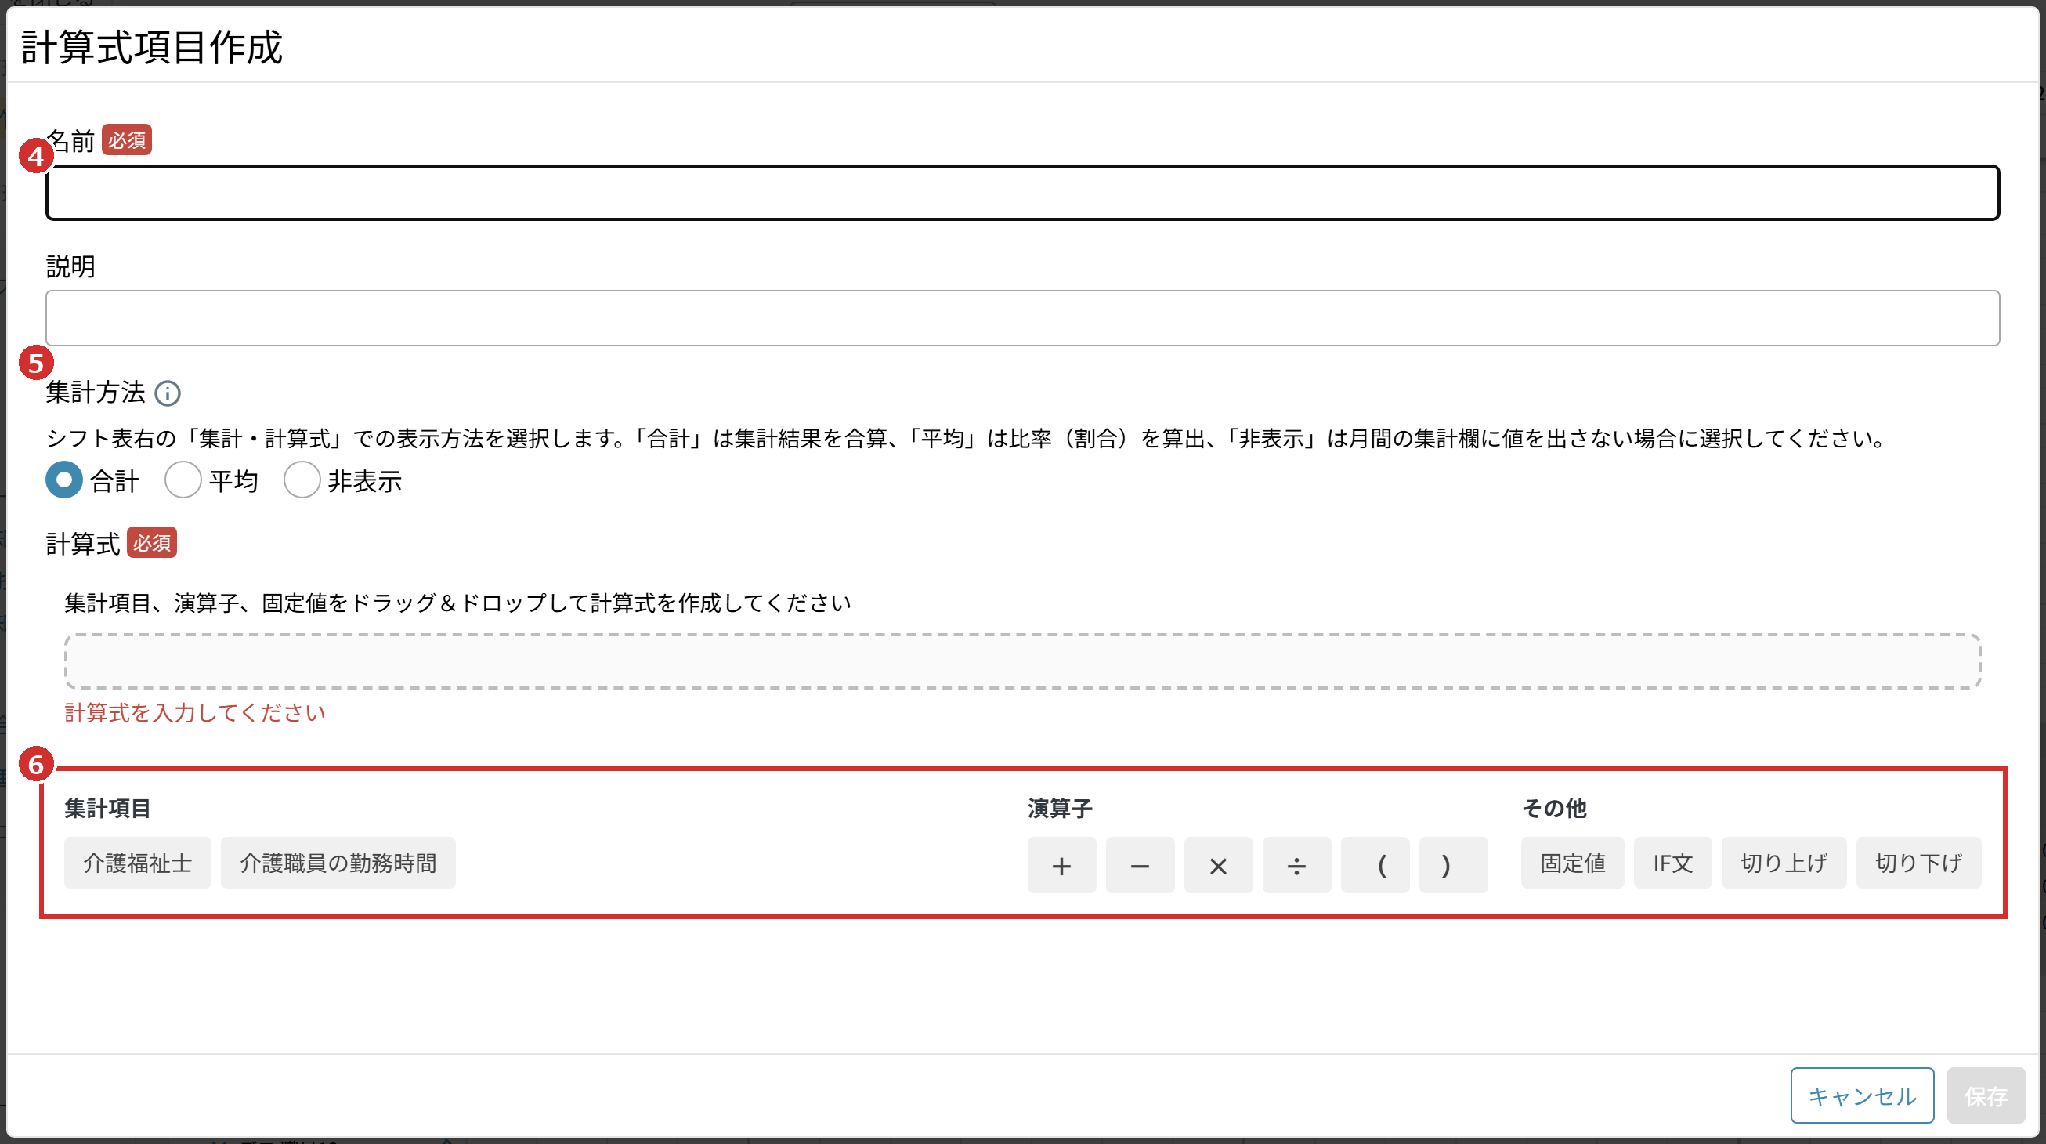Choose the IF文 chip

coord(1673,863)
